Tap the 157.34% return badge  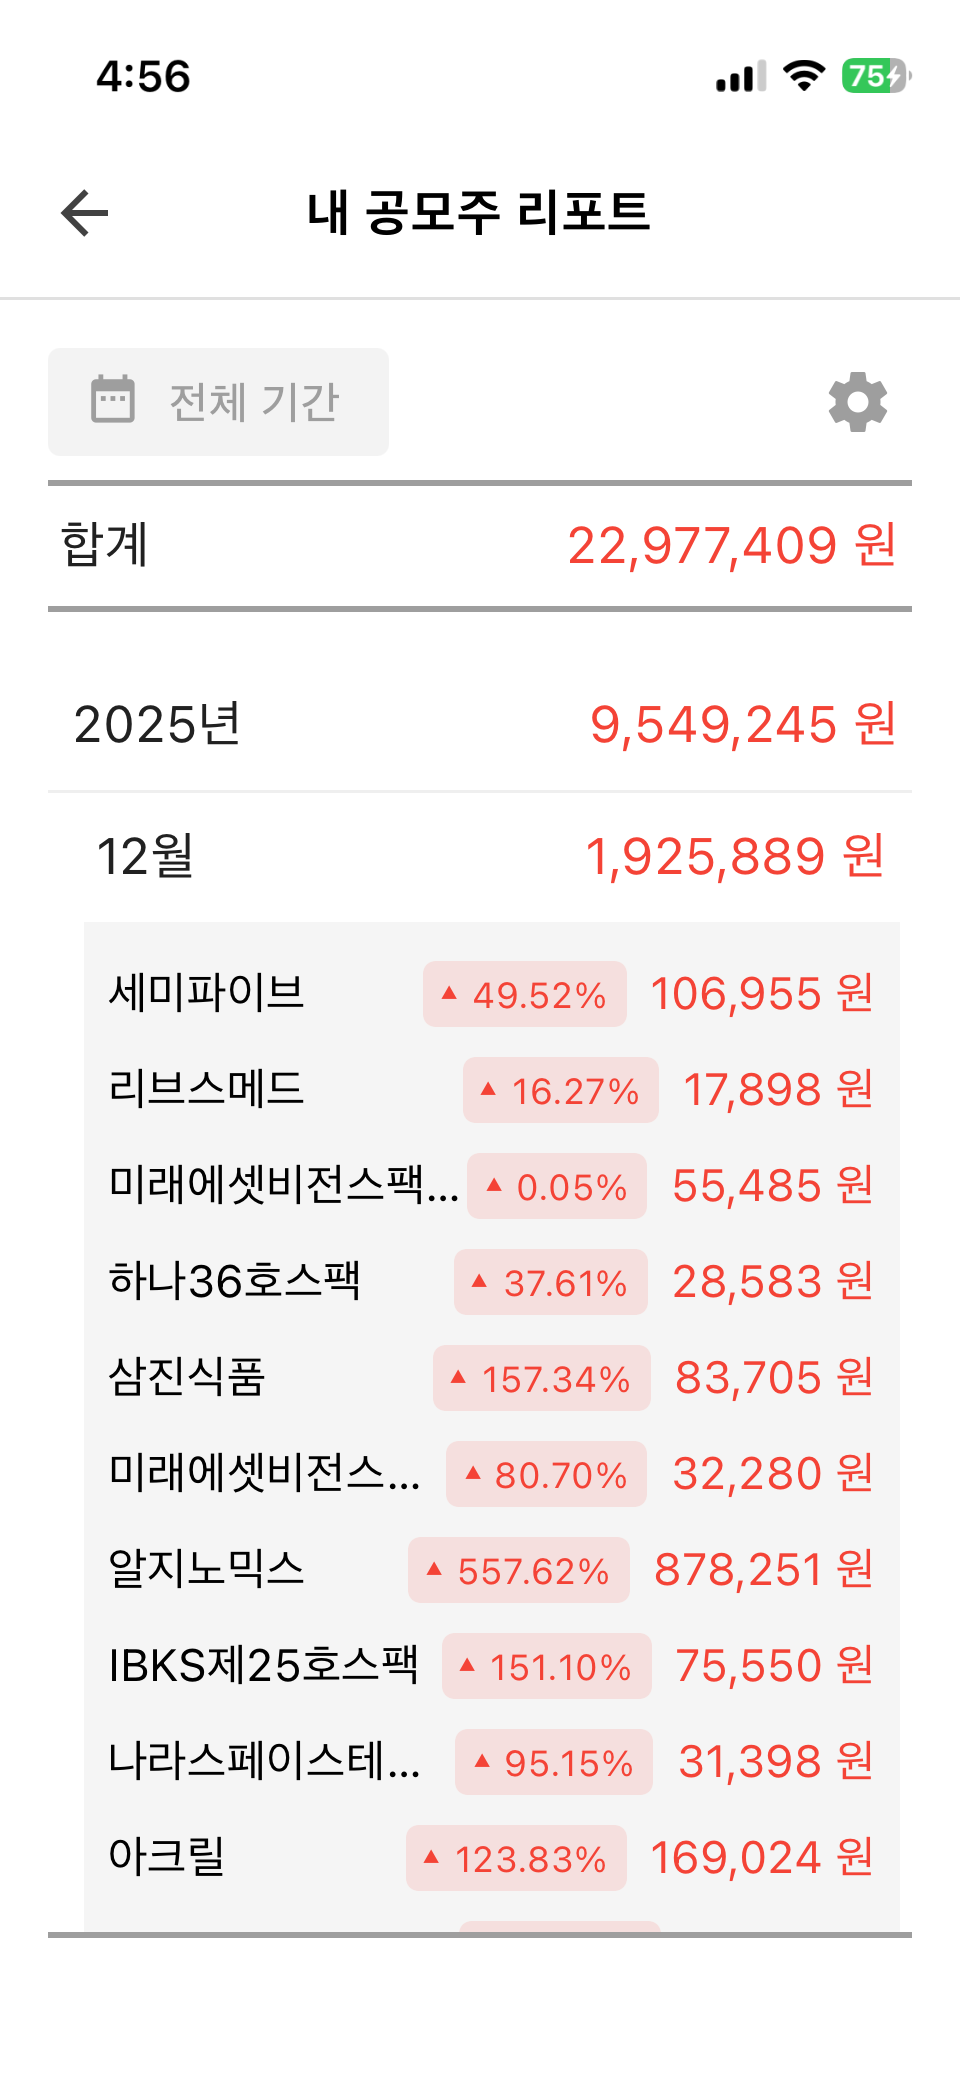click(x=542, y=1379)
